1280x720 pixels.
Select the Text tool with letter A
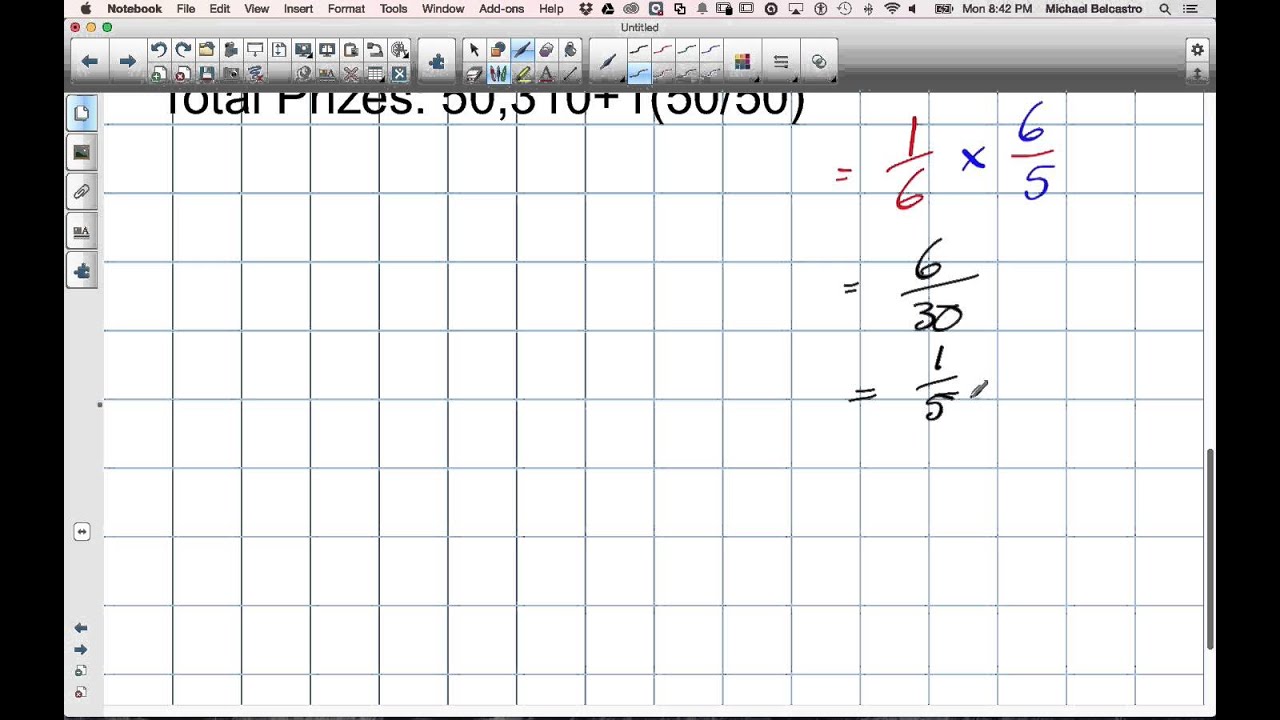click(546, 74)
